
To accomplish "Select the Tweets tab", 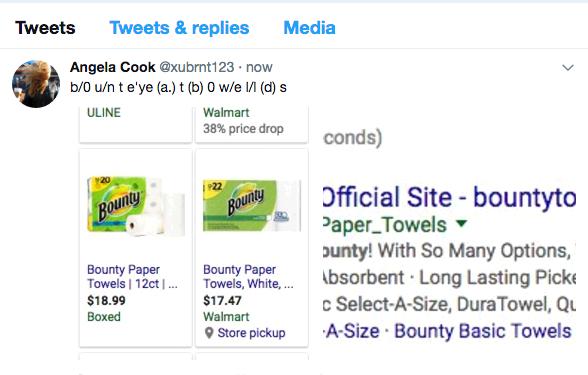I will click(x=45, y=28).
